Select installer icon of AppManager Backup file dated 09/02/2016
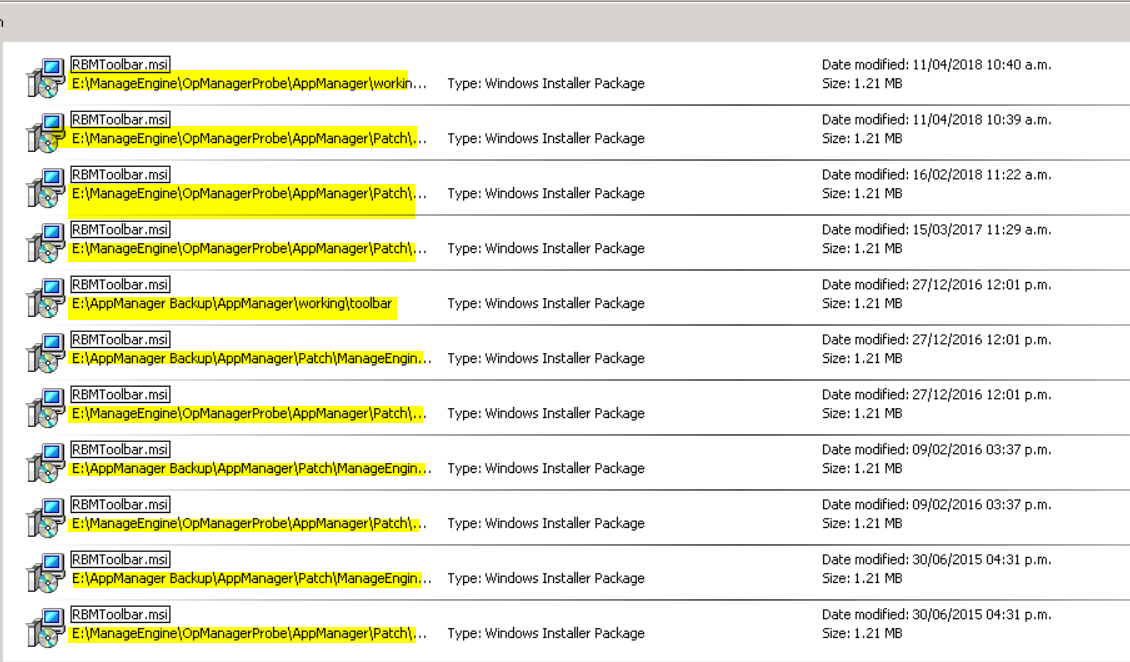Screen dimensions: 1130x662 point(45,462)
